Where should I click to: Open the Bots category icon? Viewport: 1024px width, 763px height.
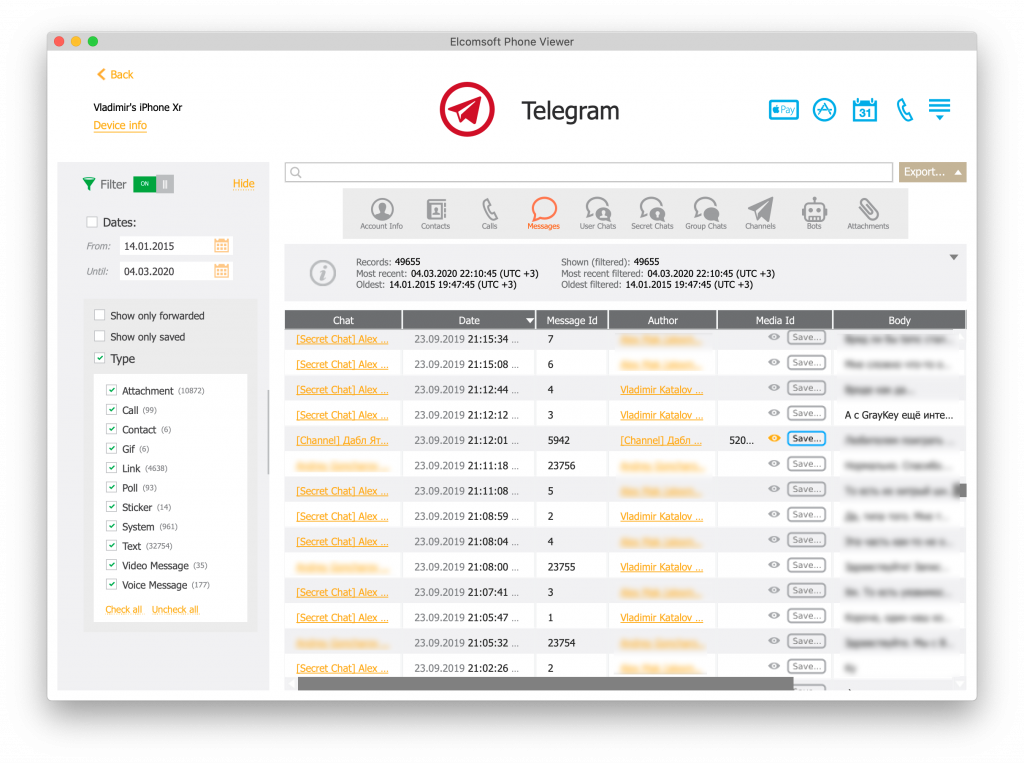pyautogui.click(x=813, y=213)
